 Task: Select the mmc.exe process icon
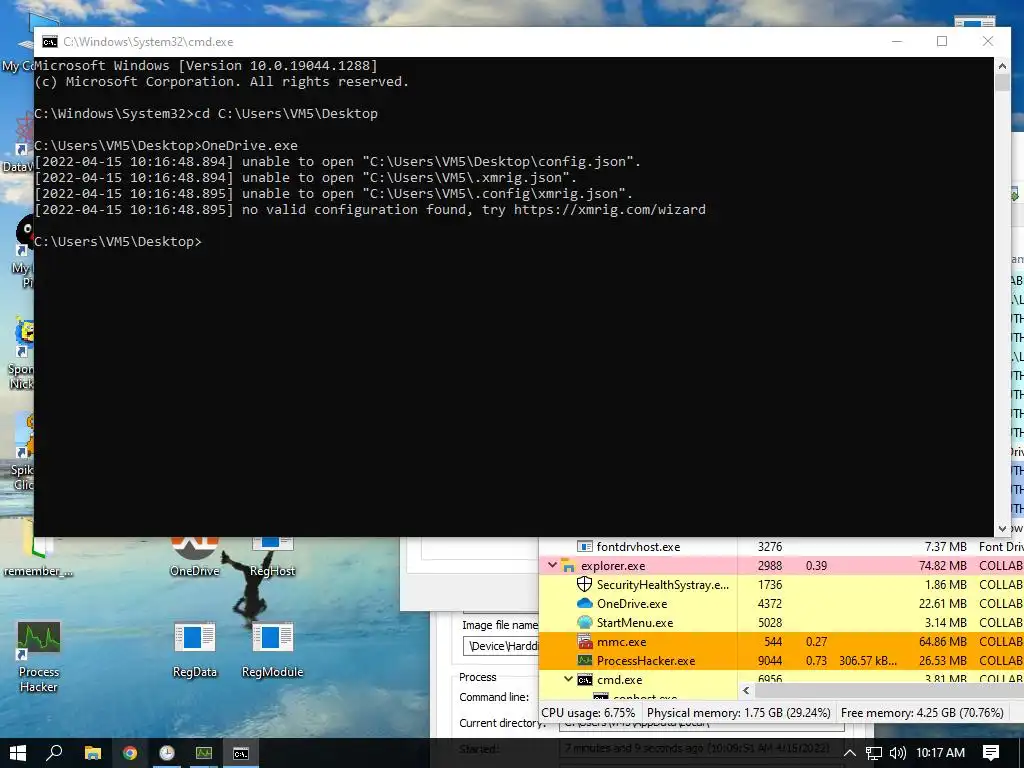coord(584,641)
